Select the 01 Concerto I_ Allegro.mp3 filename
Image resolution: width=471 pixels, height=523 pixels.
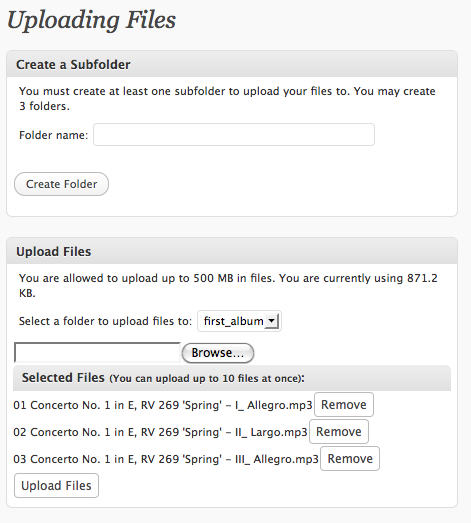[163, 405]
